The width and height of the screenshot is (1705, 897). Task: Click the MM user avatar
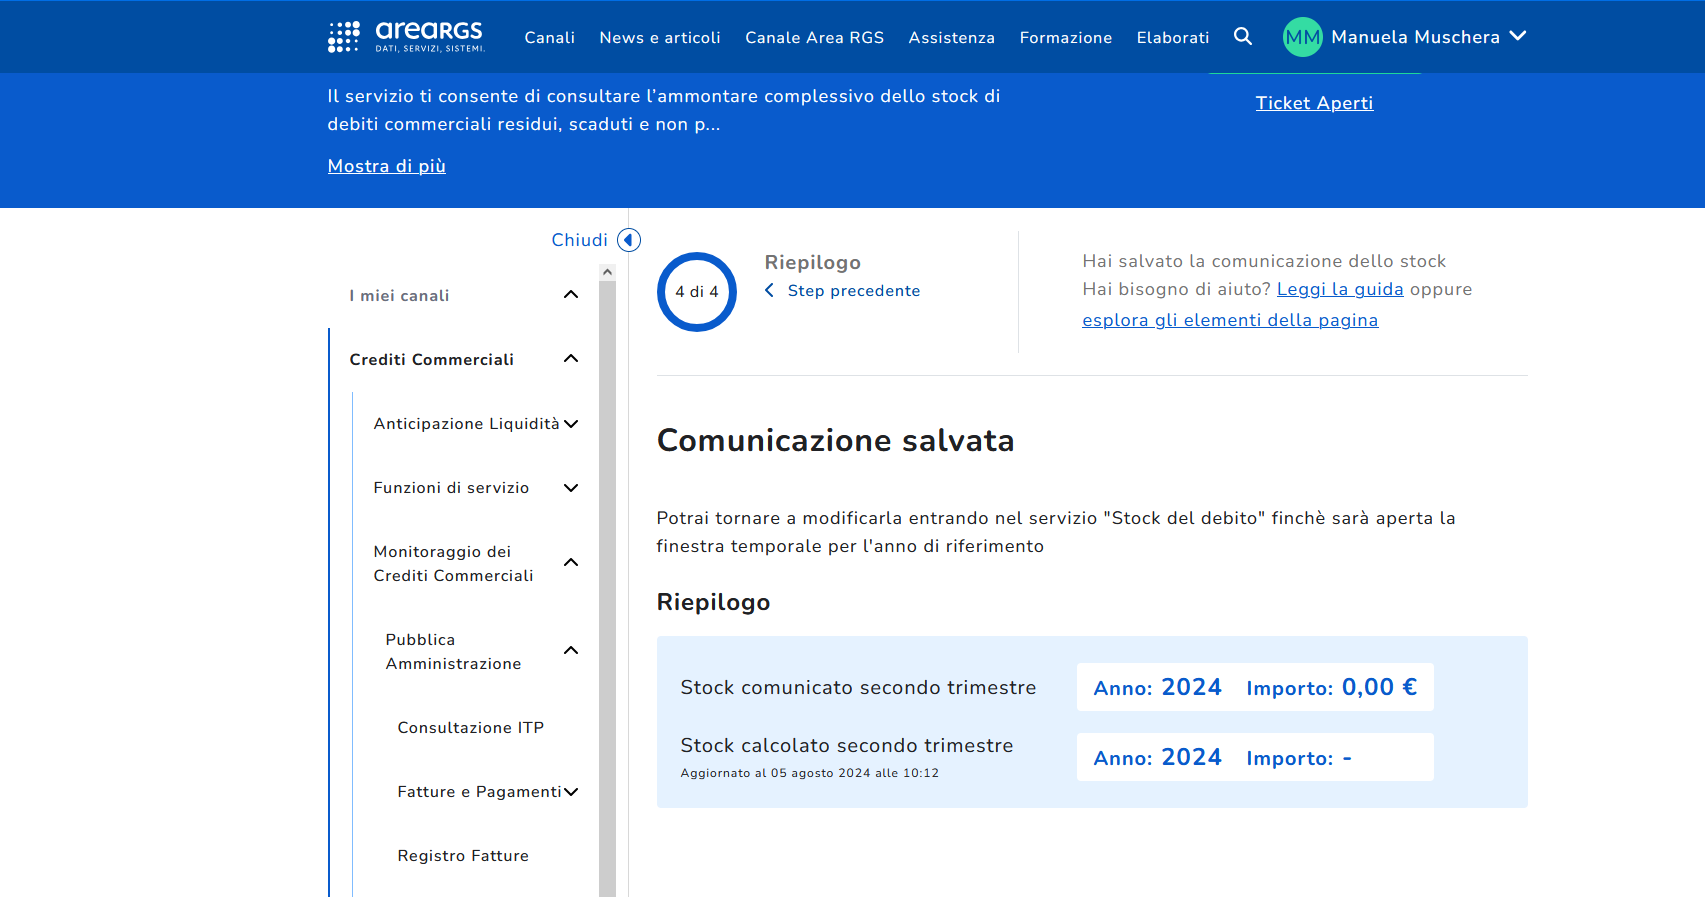click(x=1302, y=37)
